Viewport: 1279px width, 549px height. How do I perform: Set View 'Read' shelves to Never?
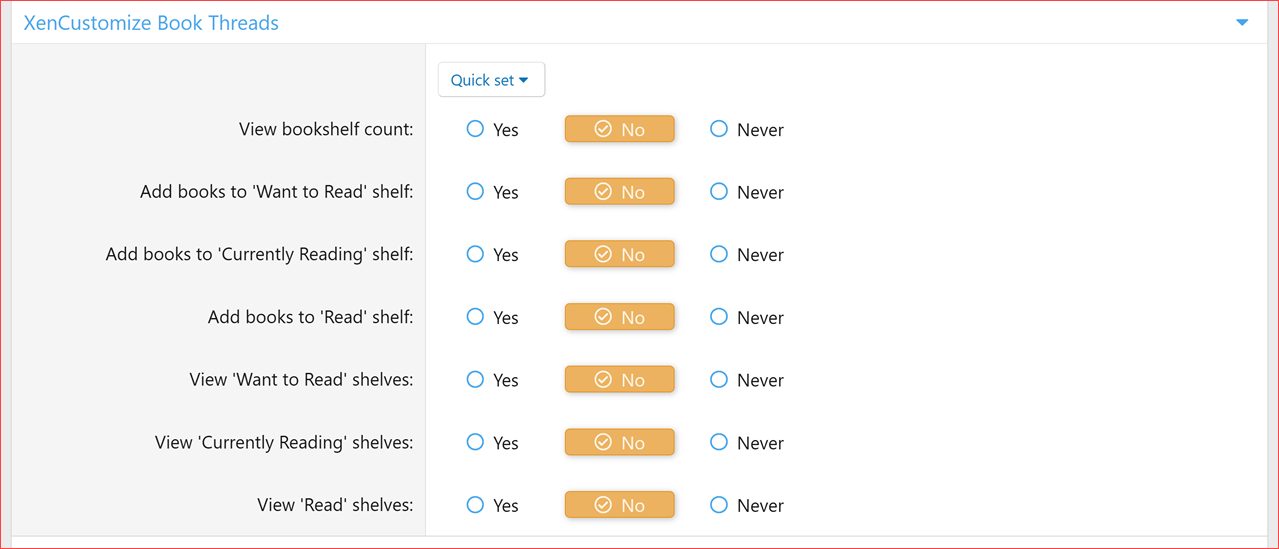point(719,505)
